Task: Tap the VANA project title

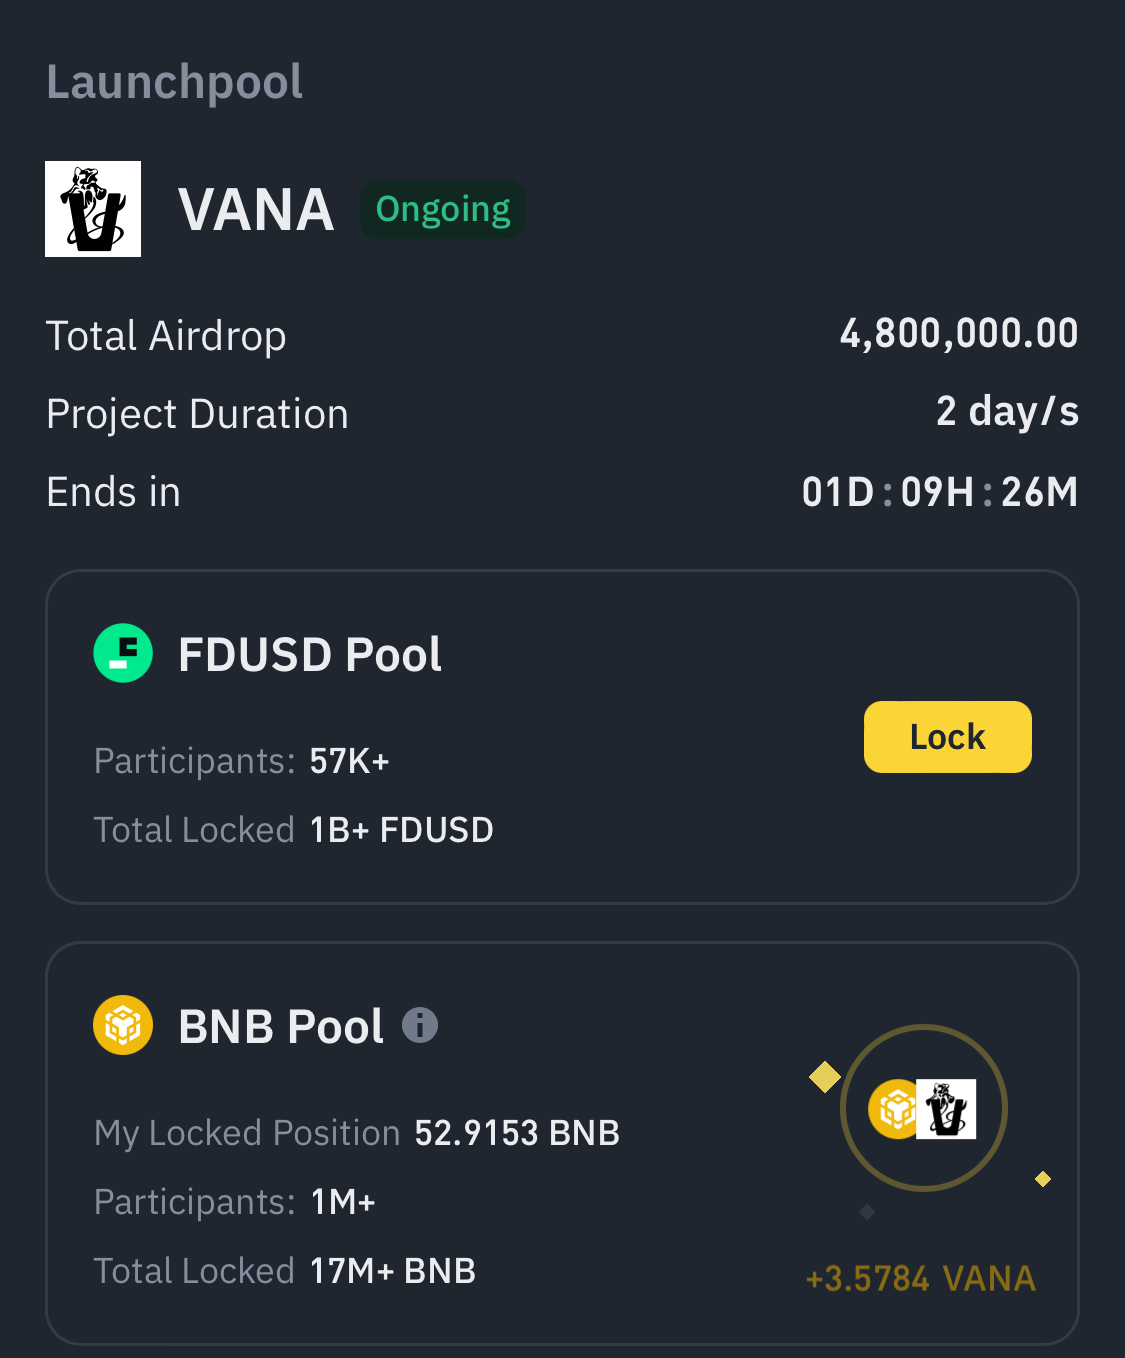Action: click(256, 210)
